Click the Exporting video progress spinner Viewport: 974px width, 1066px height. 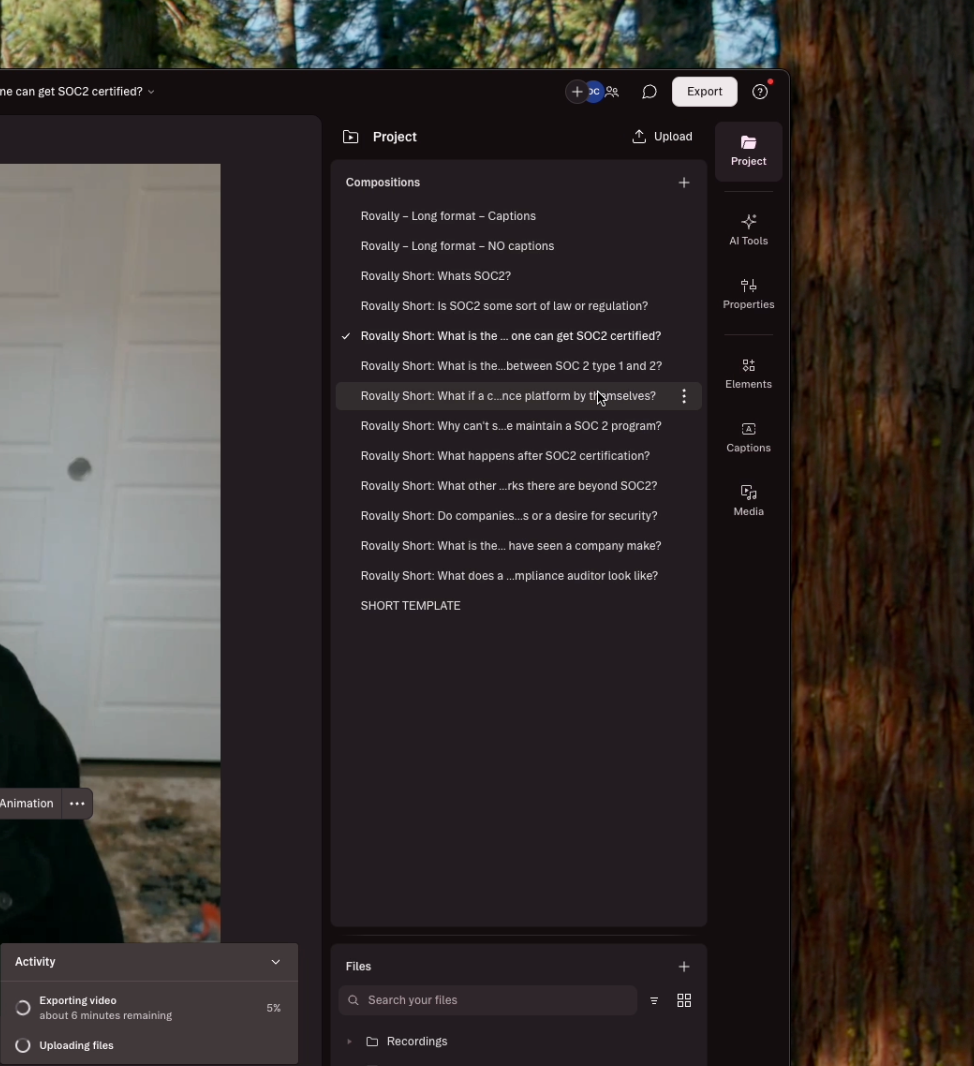point(23,1008)
